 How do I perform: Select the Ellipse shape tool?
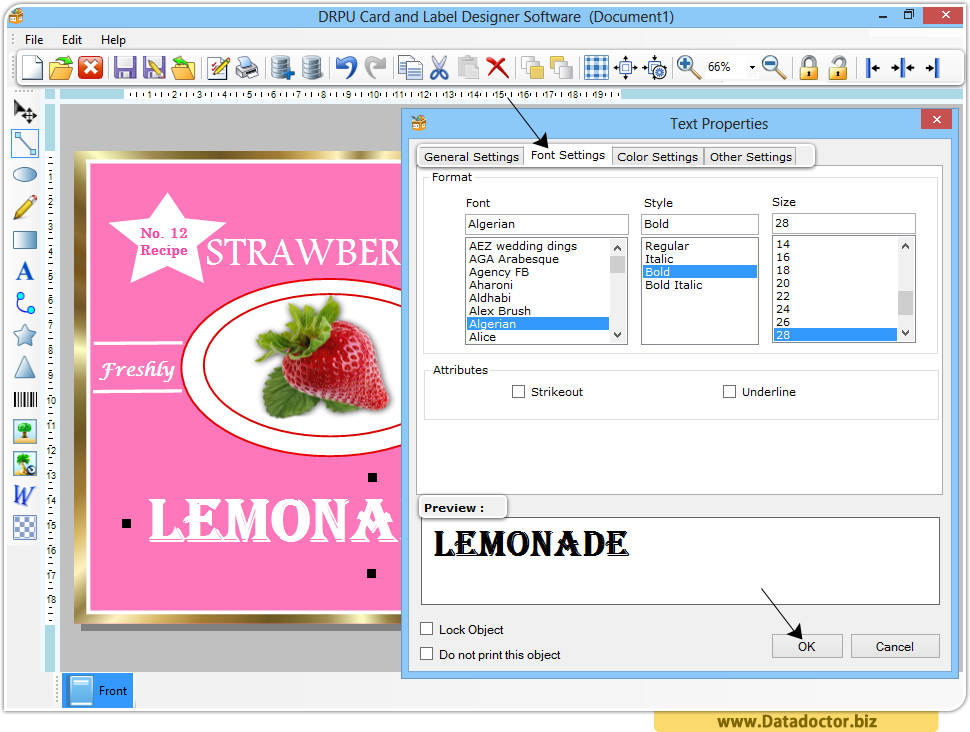click(24, 175)
